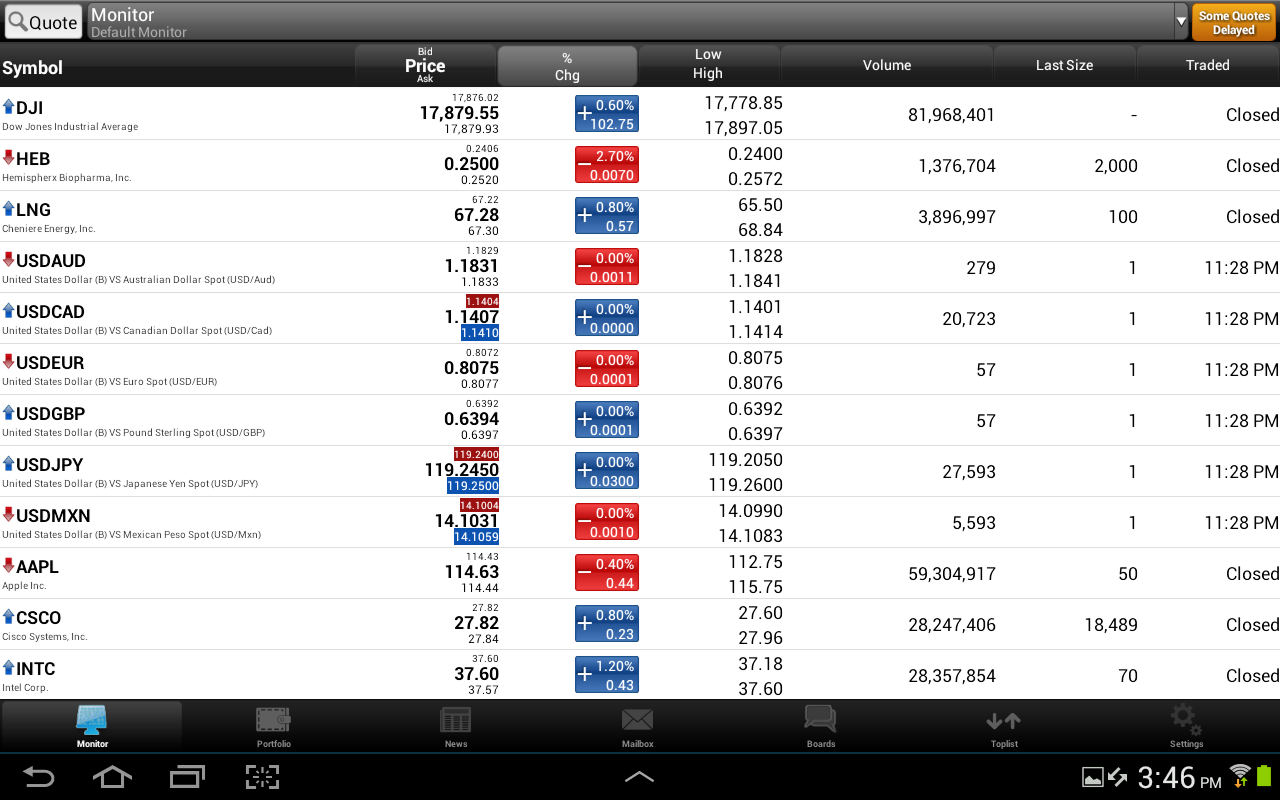Viewport: 1280px width, 800px height.
Task: Tap the USDJPY +0.0300 change badge
Action: pos(606,471)
